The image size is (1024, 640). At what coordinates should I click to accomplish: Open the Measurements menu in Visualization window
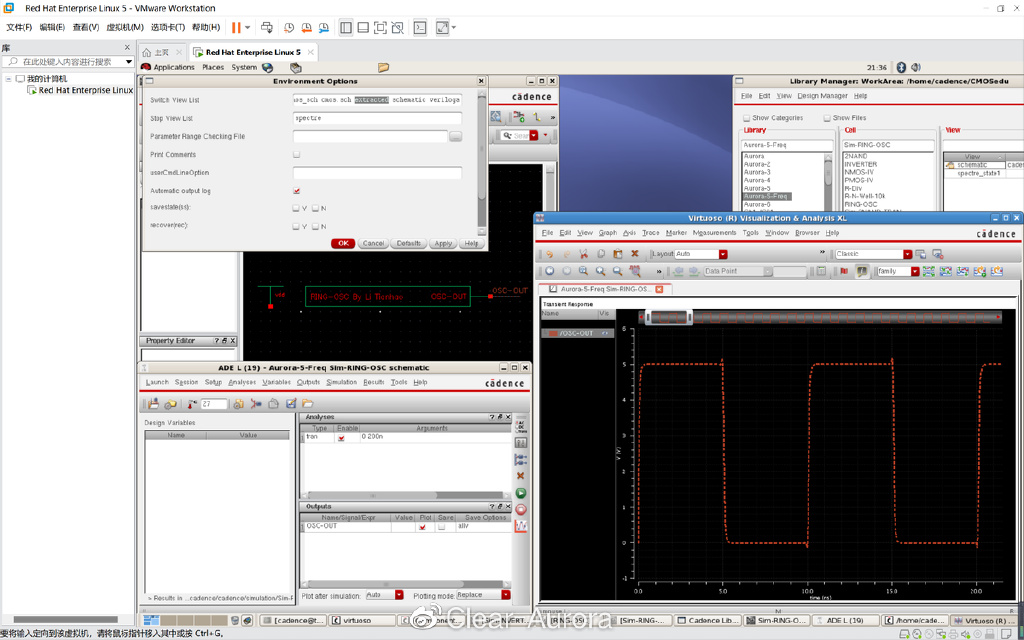(714, 232)
